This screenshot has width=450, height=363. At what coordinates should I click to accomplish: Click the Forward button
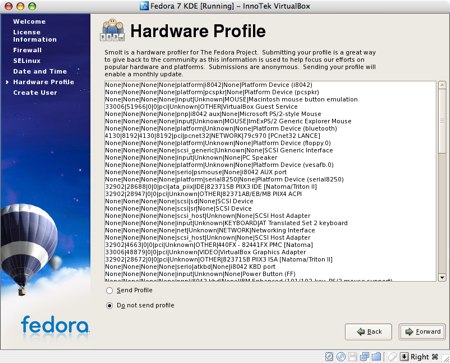pyautogui.click(x=422, y=332)
